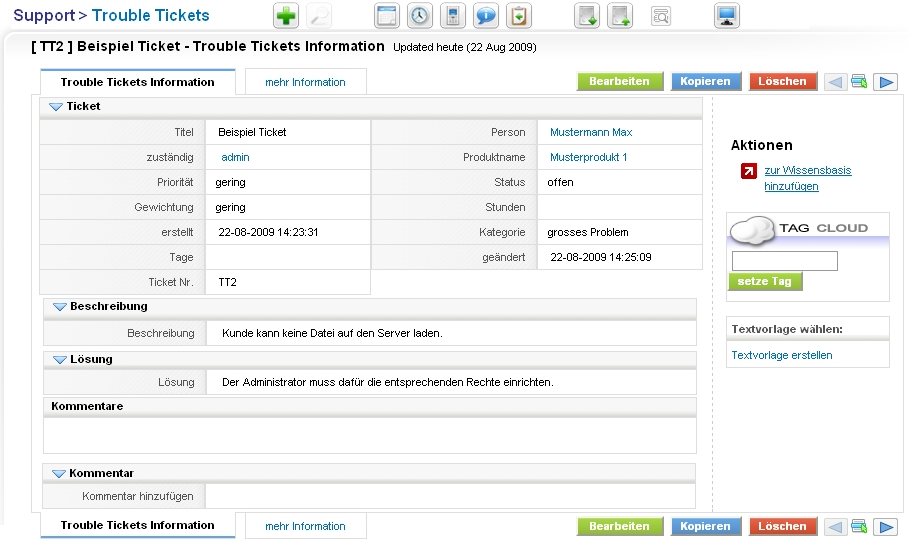Collapse the Beschreibung section
This screenshot has height=542, width=909.
(x=59, y=307)
